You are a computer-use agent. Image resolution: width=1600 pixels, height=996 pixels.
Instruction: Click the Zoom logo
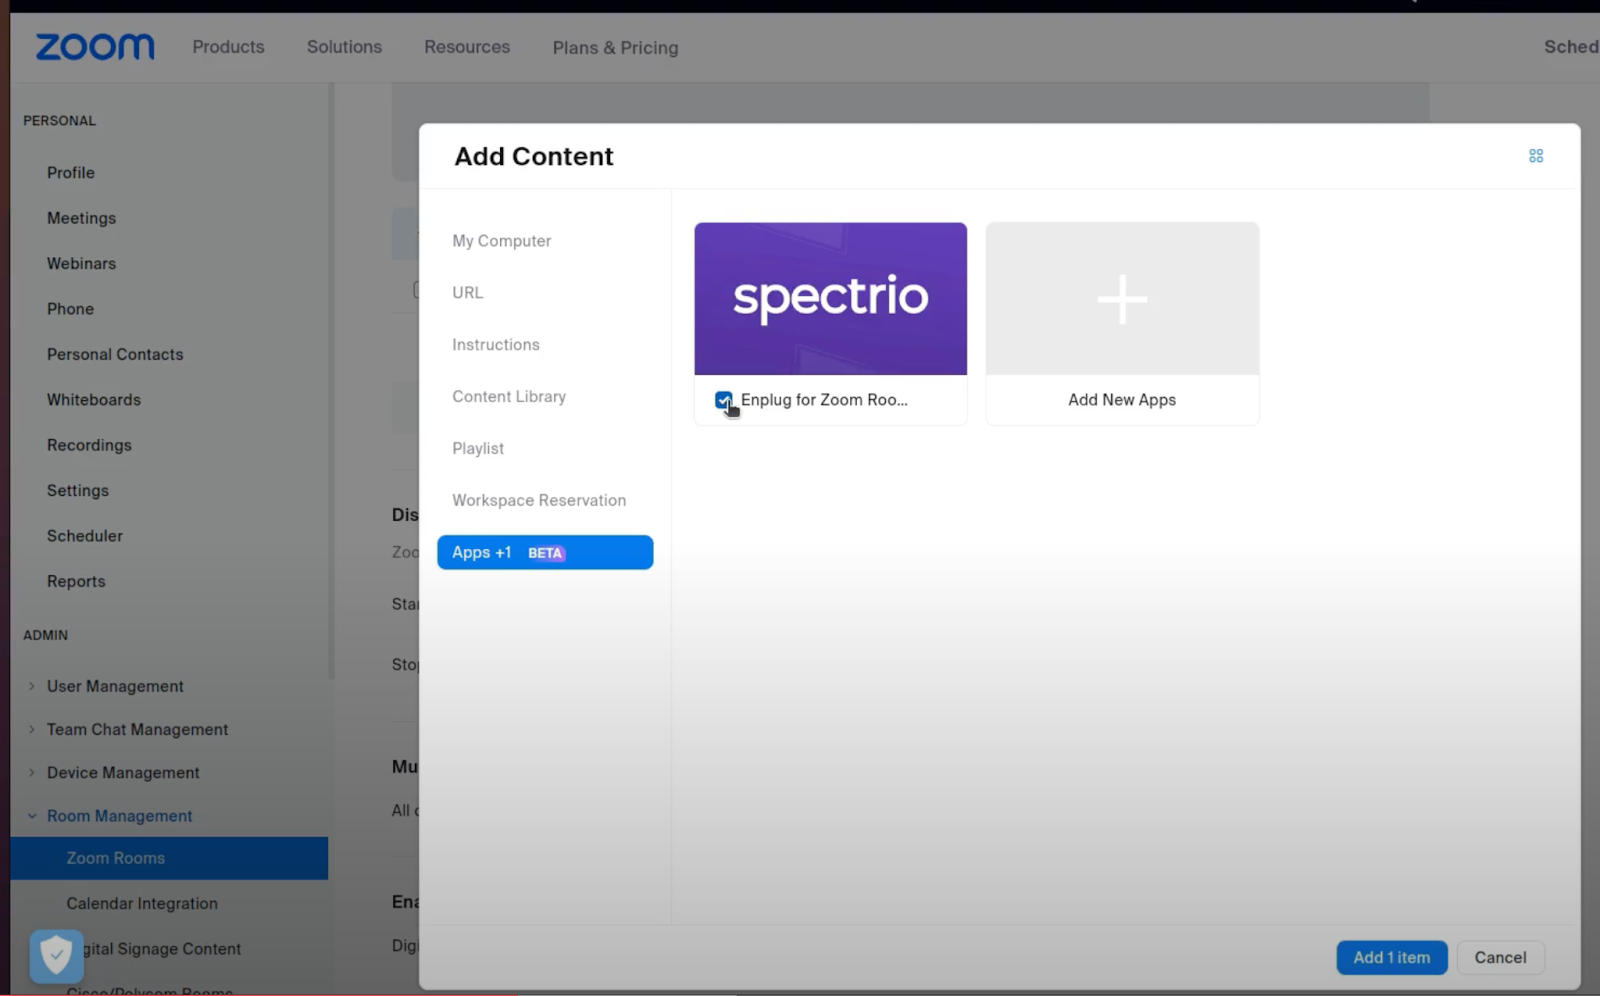pyautogui.click(x=95, y=47)
